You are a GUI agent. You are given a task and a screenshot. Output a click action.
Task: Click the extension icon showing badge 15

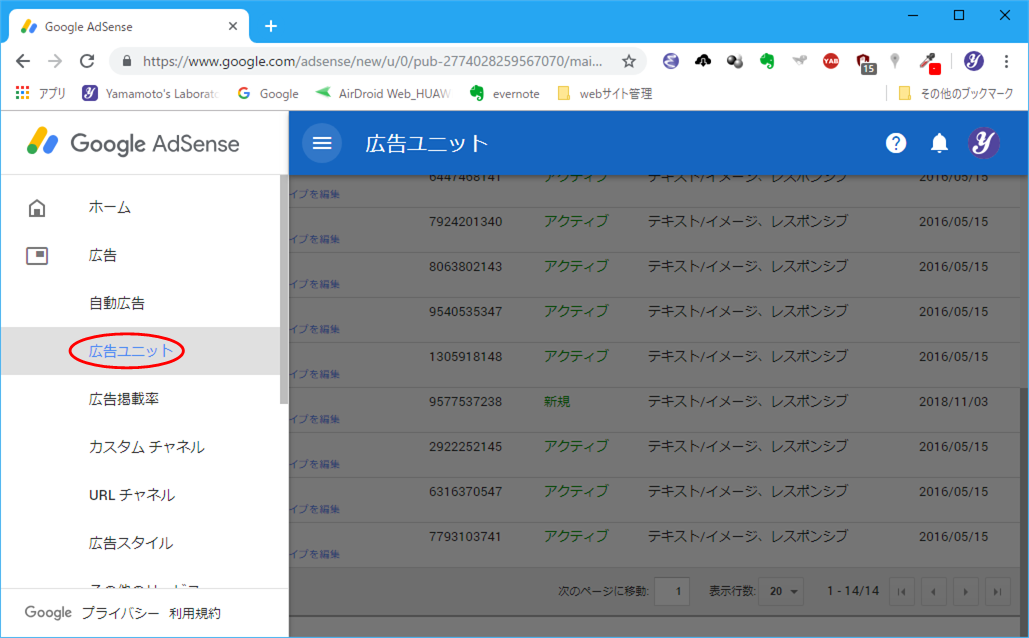pos(866,63)
